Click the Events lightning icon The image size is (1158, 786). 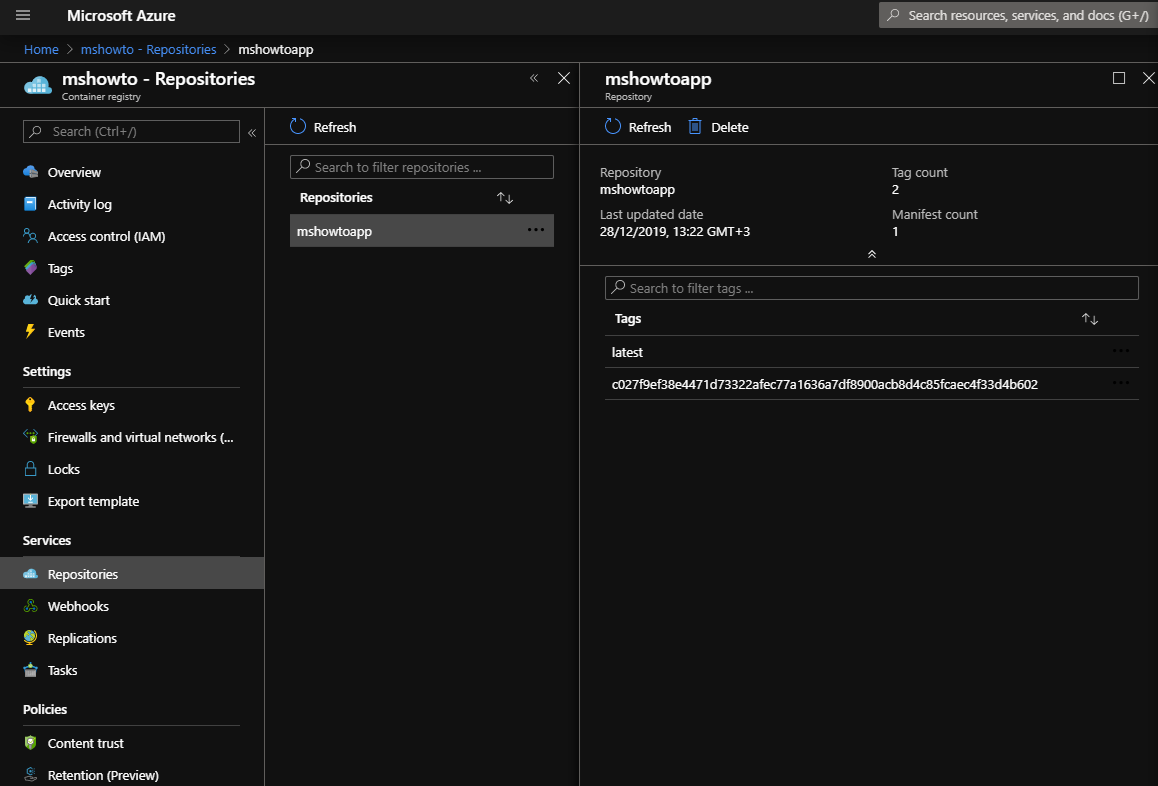30,331
